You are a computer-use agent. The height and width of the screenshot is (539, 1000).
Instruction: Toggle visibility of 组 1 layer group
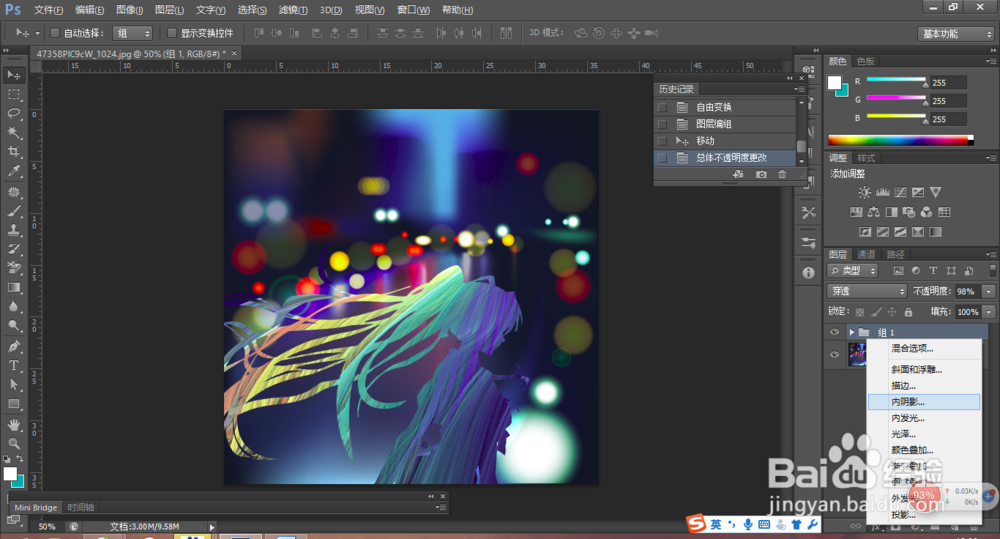tap(834, 332)
